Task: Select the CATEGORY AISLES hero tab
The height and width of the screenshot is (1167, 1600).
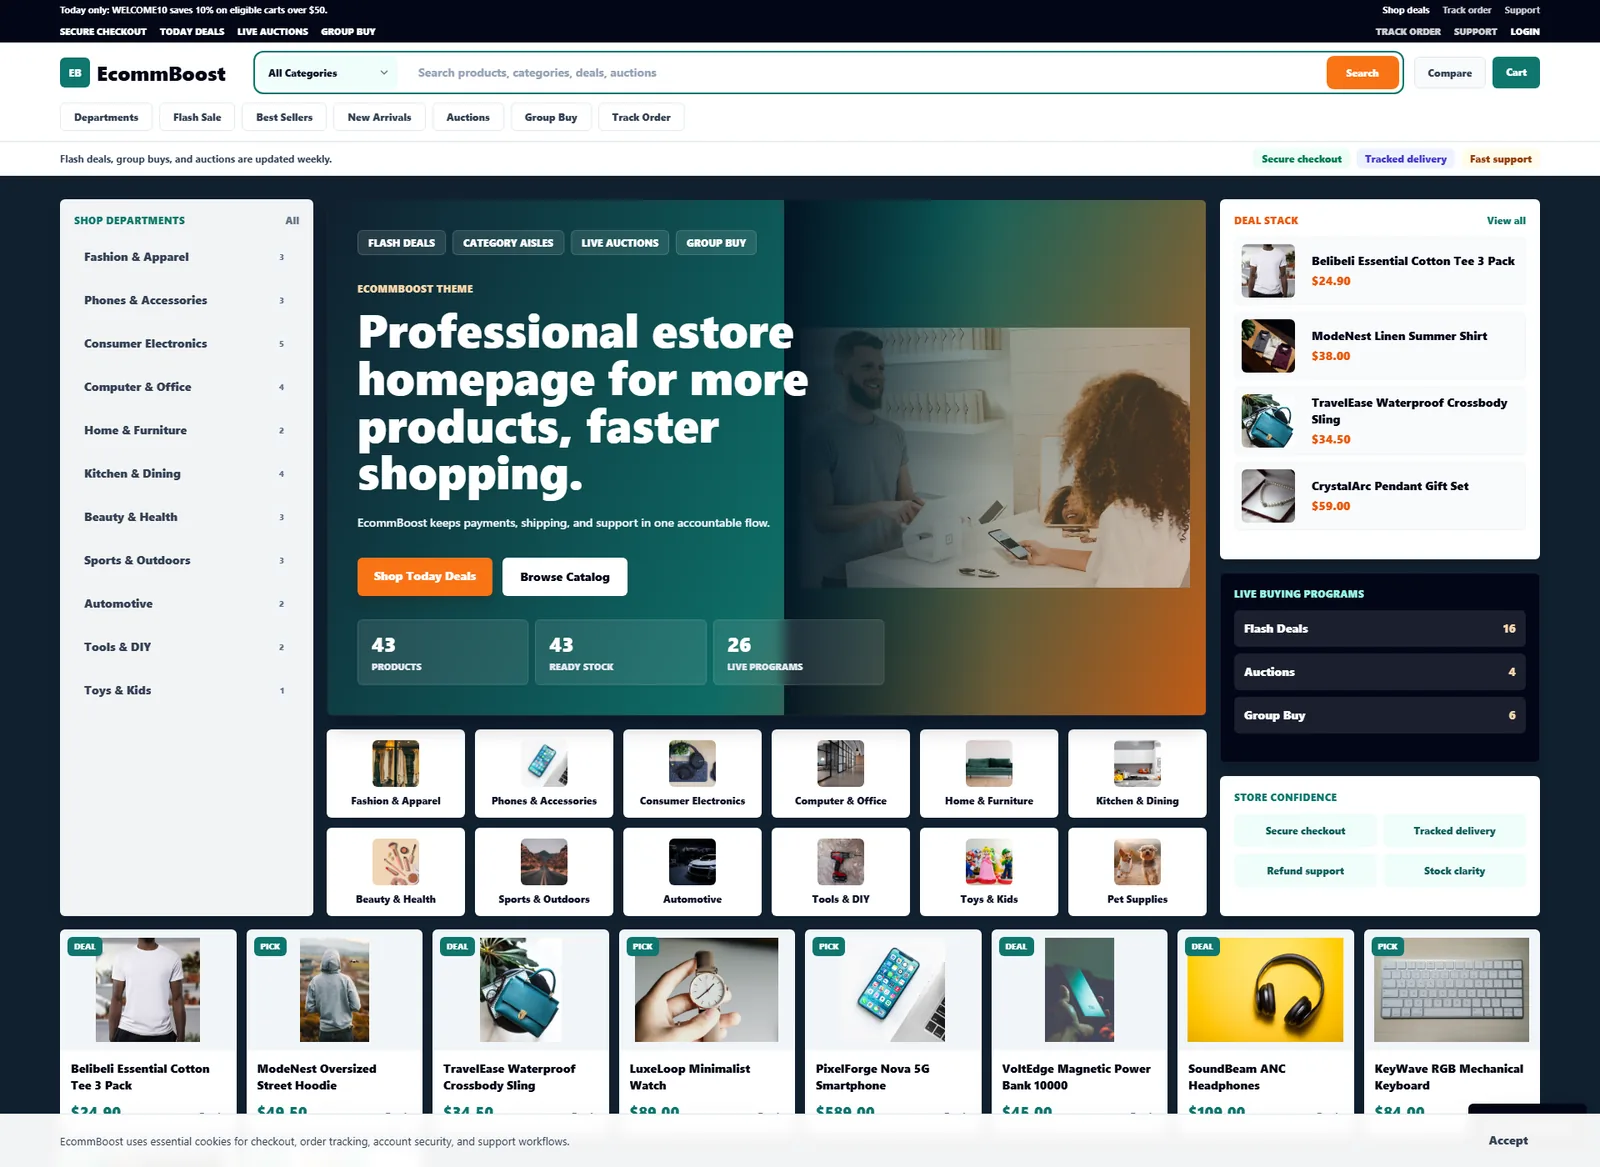Action: (x=508, y=243)
